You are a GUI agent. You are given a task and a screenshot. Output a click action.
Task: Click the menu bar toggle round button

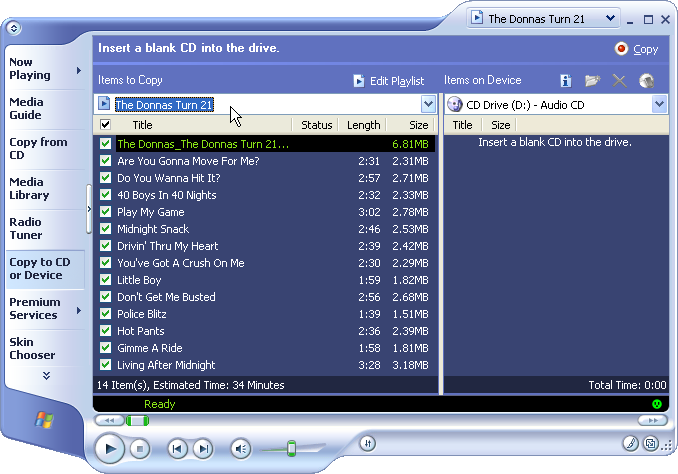14,28
